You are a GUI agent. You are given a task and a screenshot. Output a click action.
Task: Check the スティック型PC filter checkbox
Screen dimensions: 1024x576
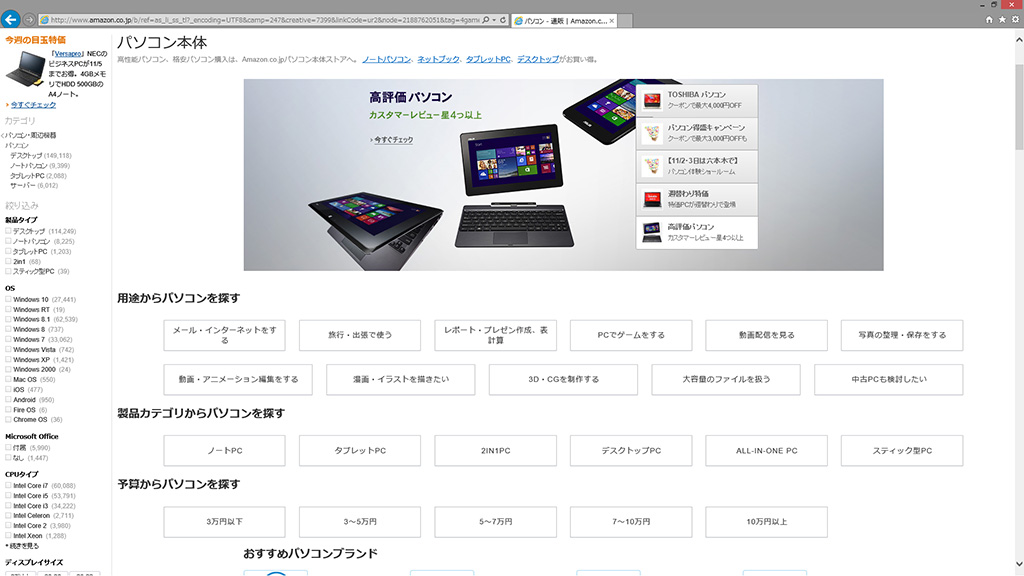(x=8, y=271)
